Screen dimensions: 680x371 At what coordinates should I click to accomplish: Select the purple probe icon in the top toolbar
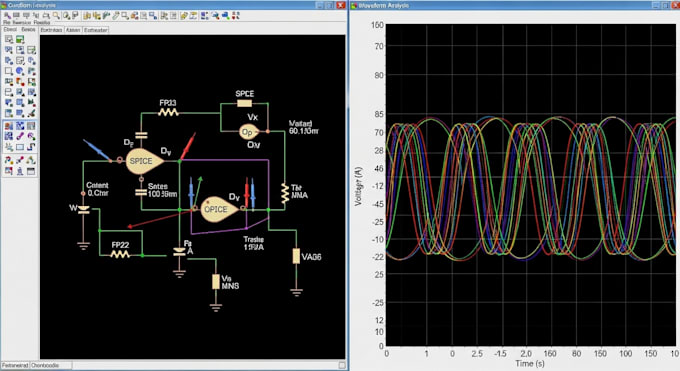pos(7,16)
